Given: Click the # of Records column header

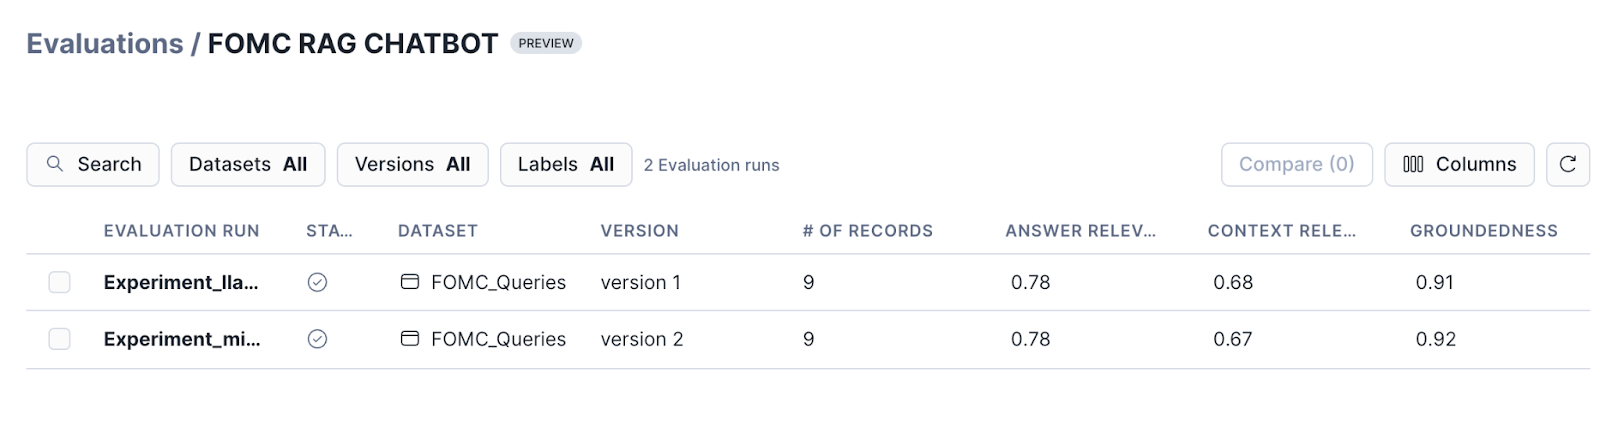Looking at the screenshot, I should click(867, 231).
